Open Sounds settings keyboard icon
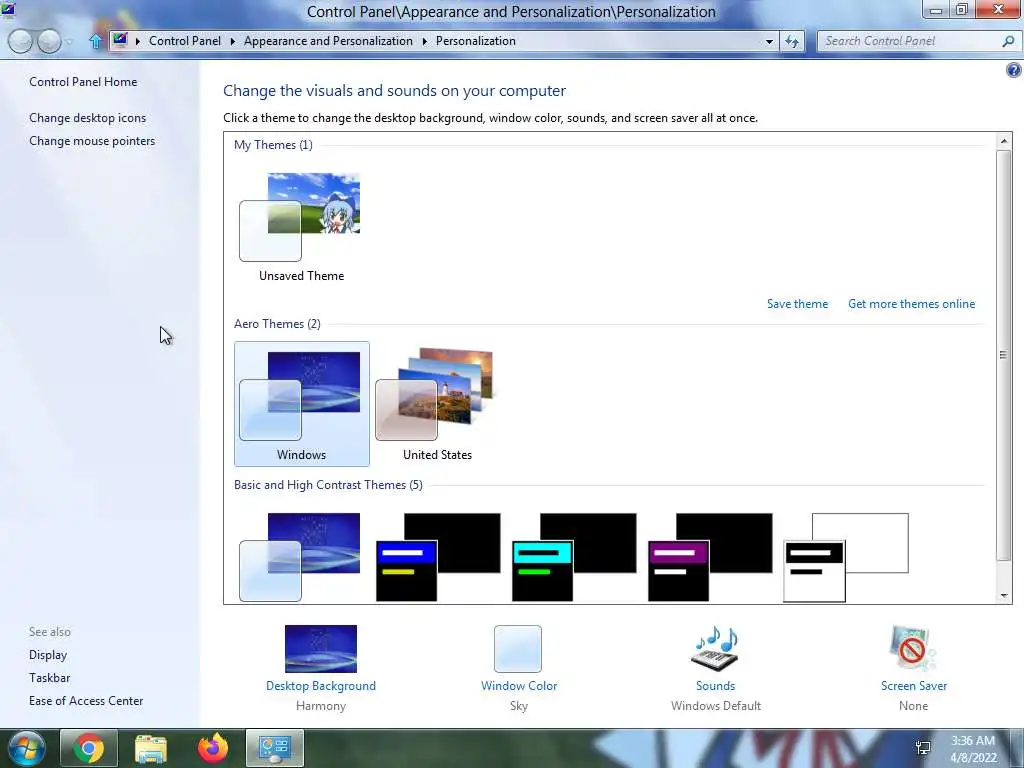Image resolution: width=1024 pixels, height=768 pixels. 715,648
